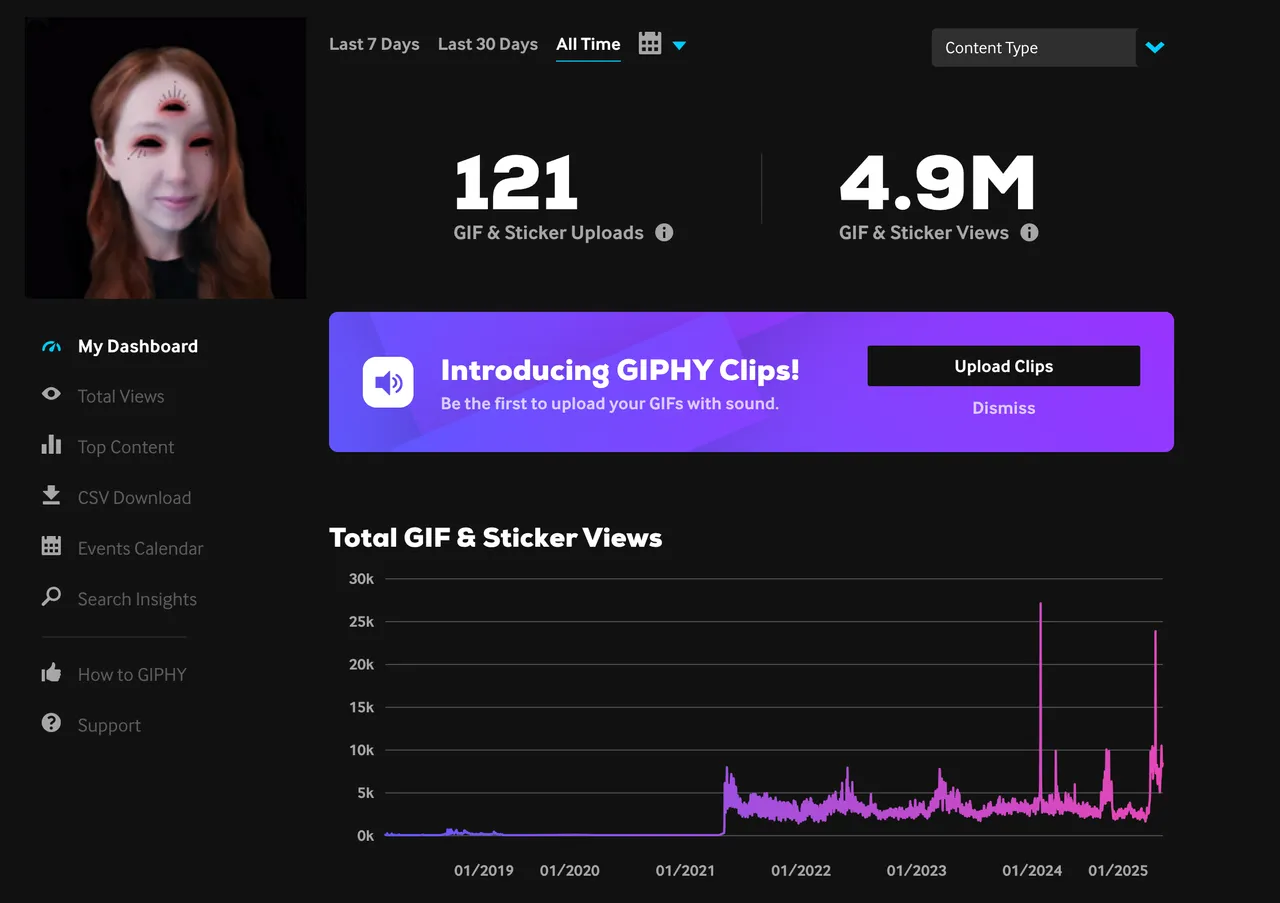
Task: Click the profile avatar image
Action: tap(165, 158)
